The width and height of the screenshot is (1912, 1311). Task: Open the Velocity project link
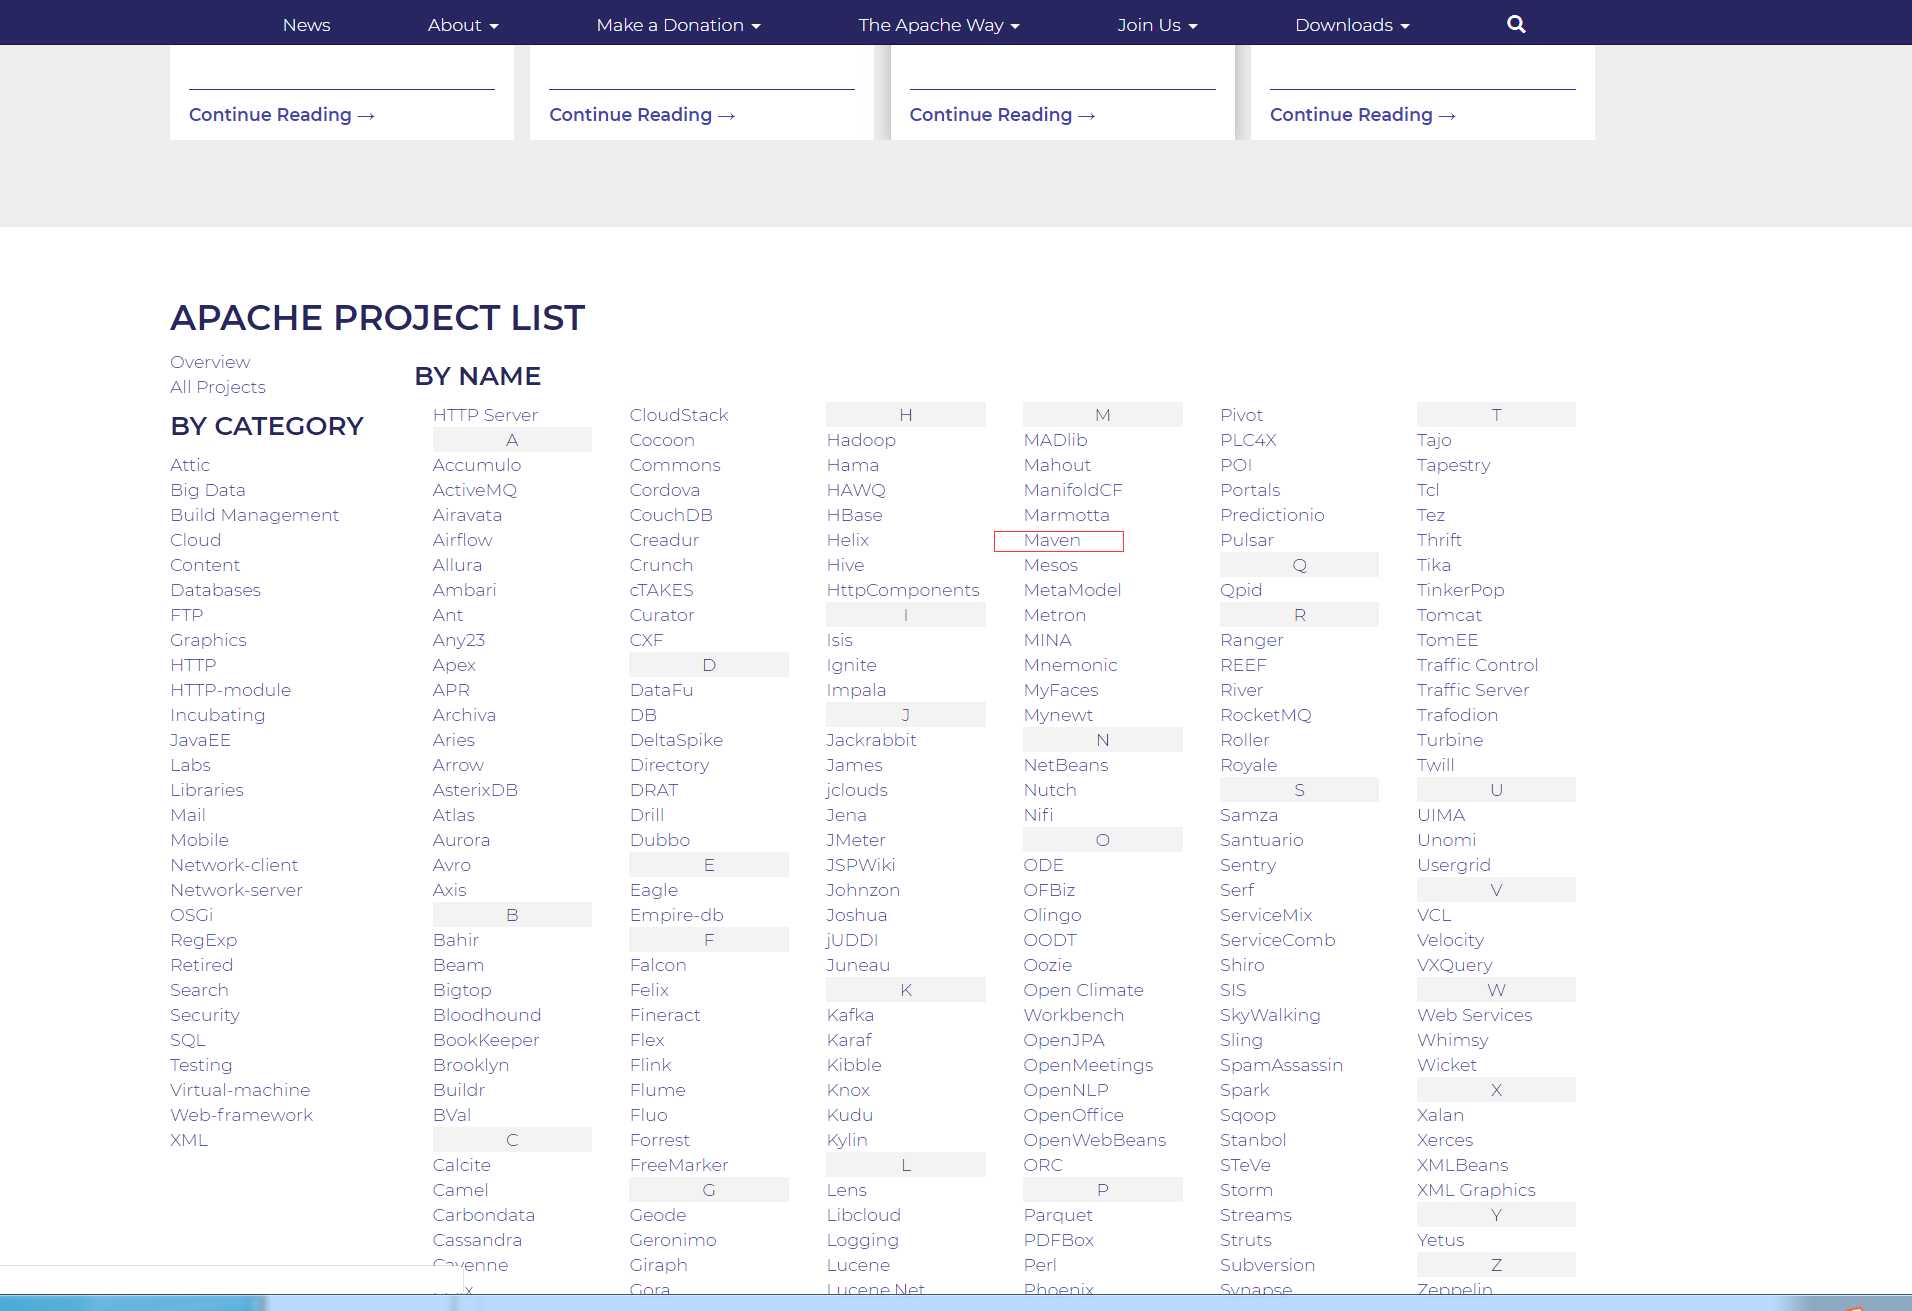point(1450,940)
